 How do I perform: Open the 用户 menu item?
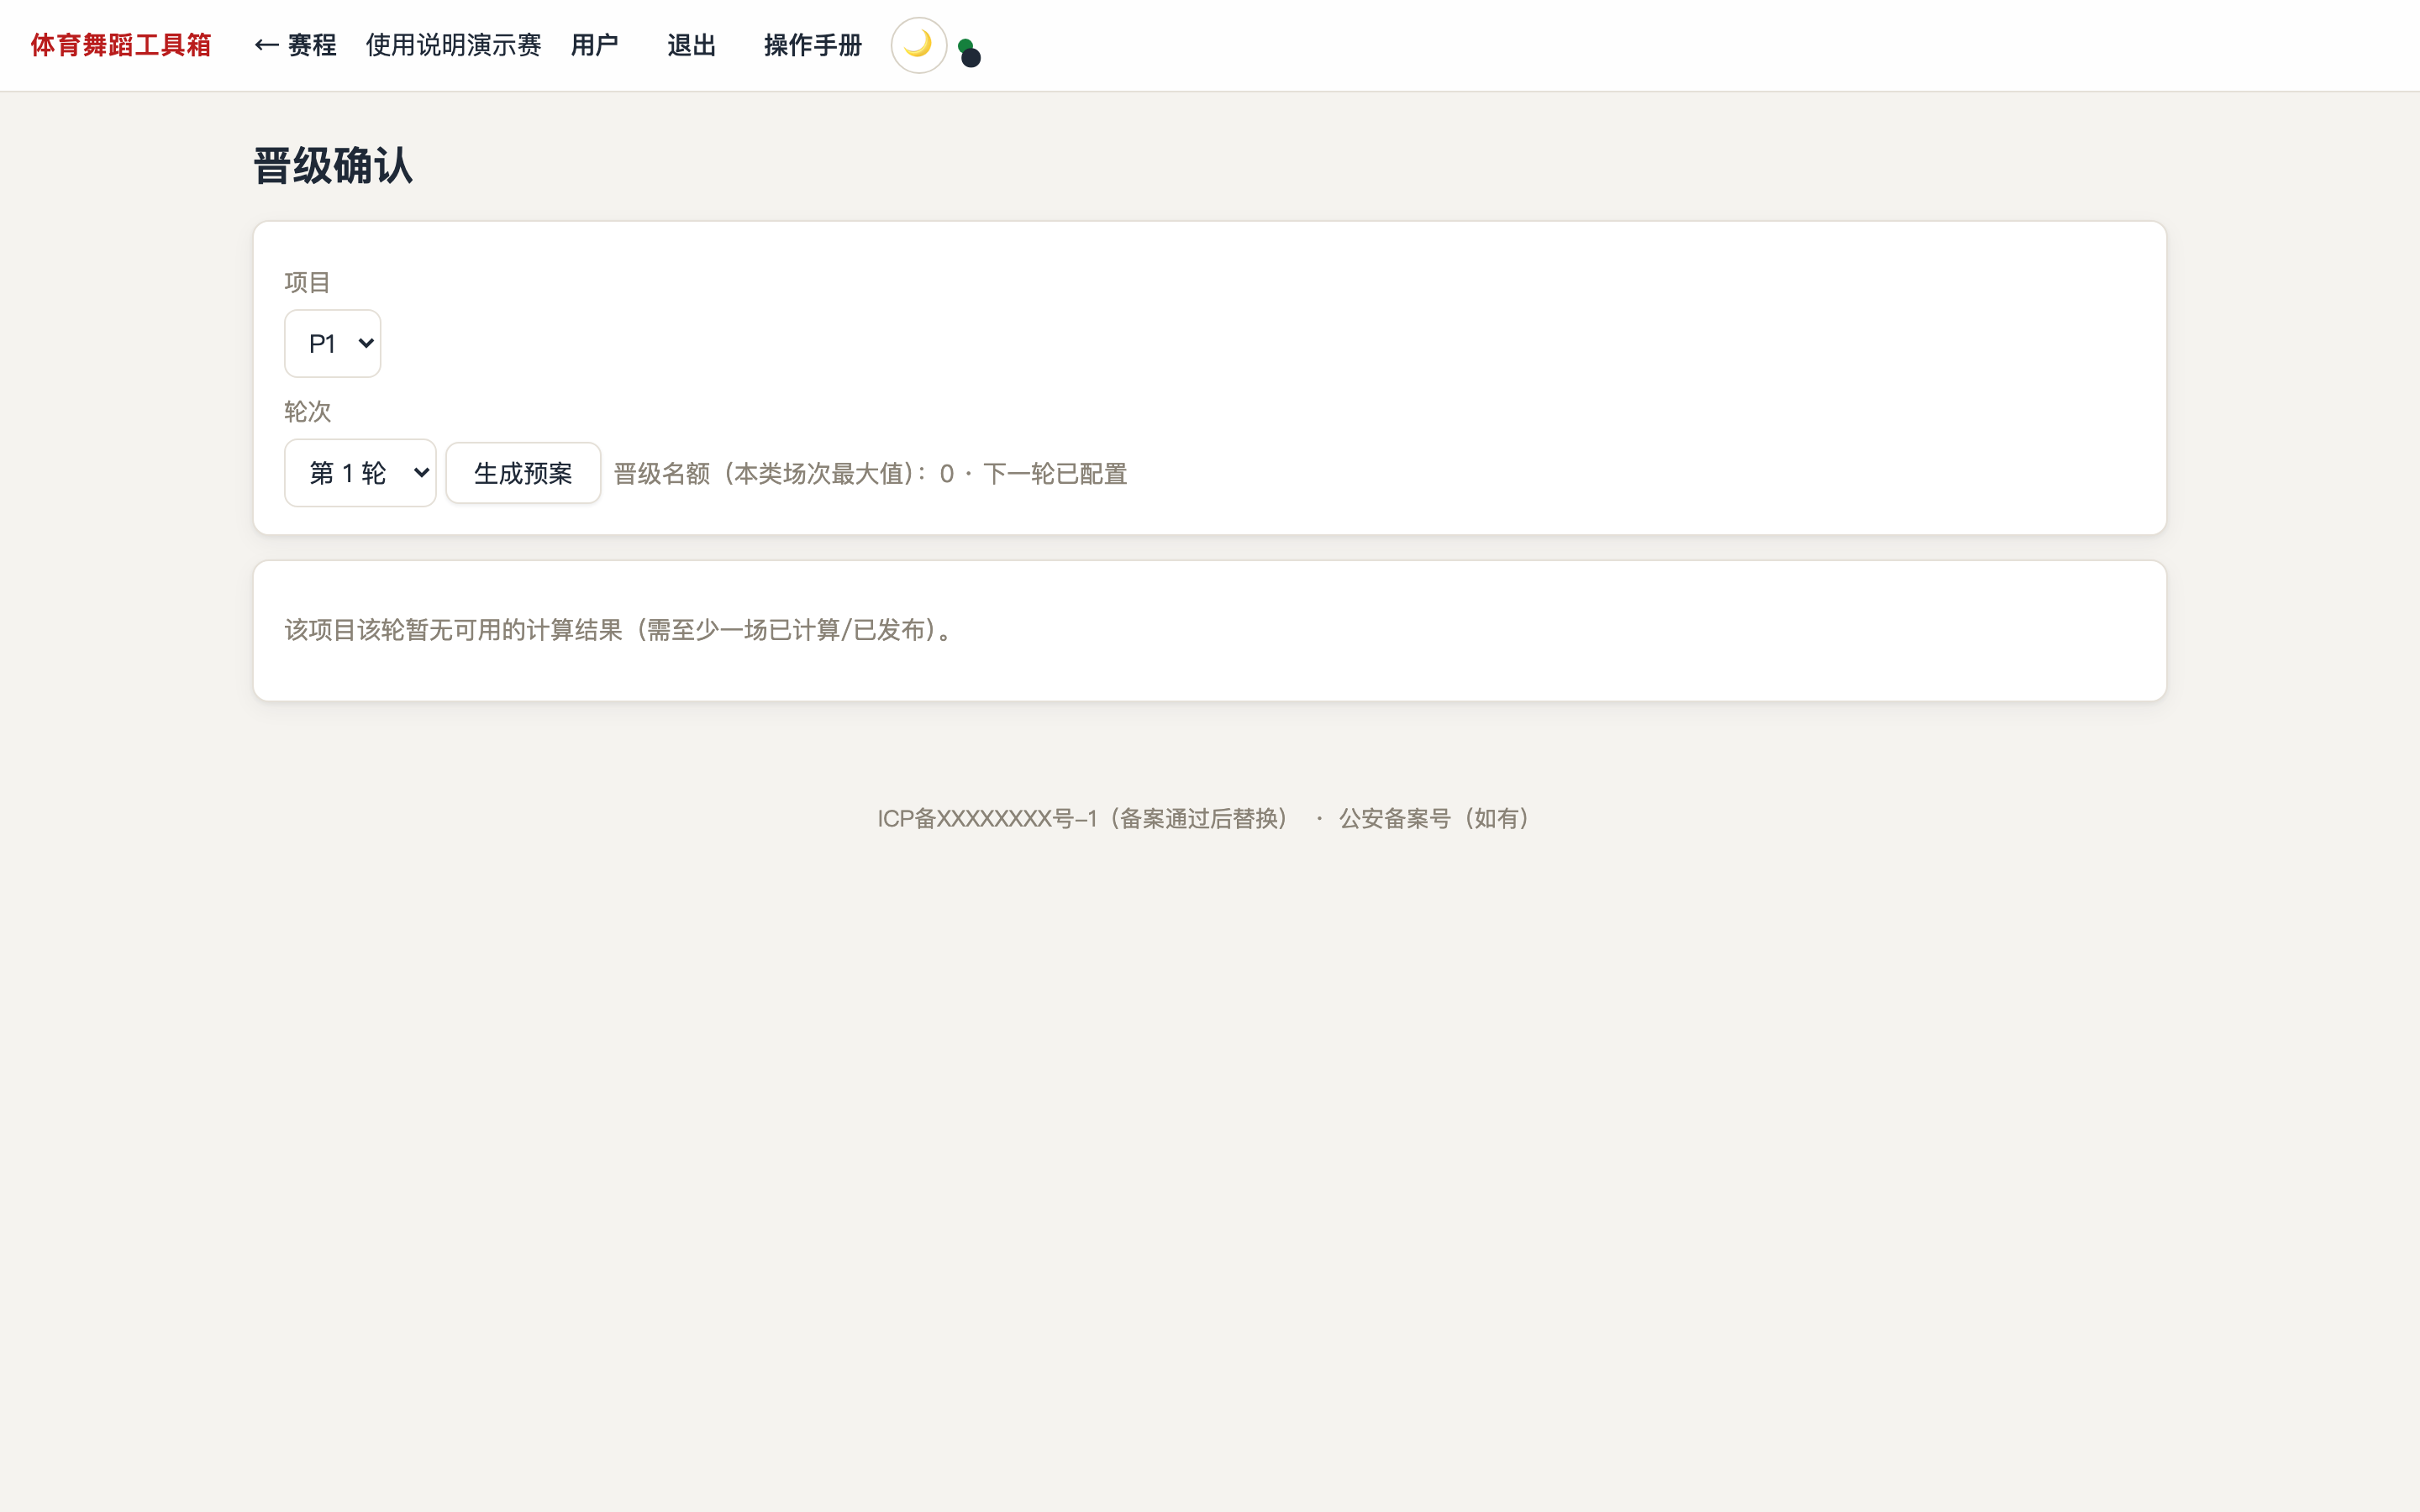594,45
